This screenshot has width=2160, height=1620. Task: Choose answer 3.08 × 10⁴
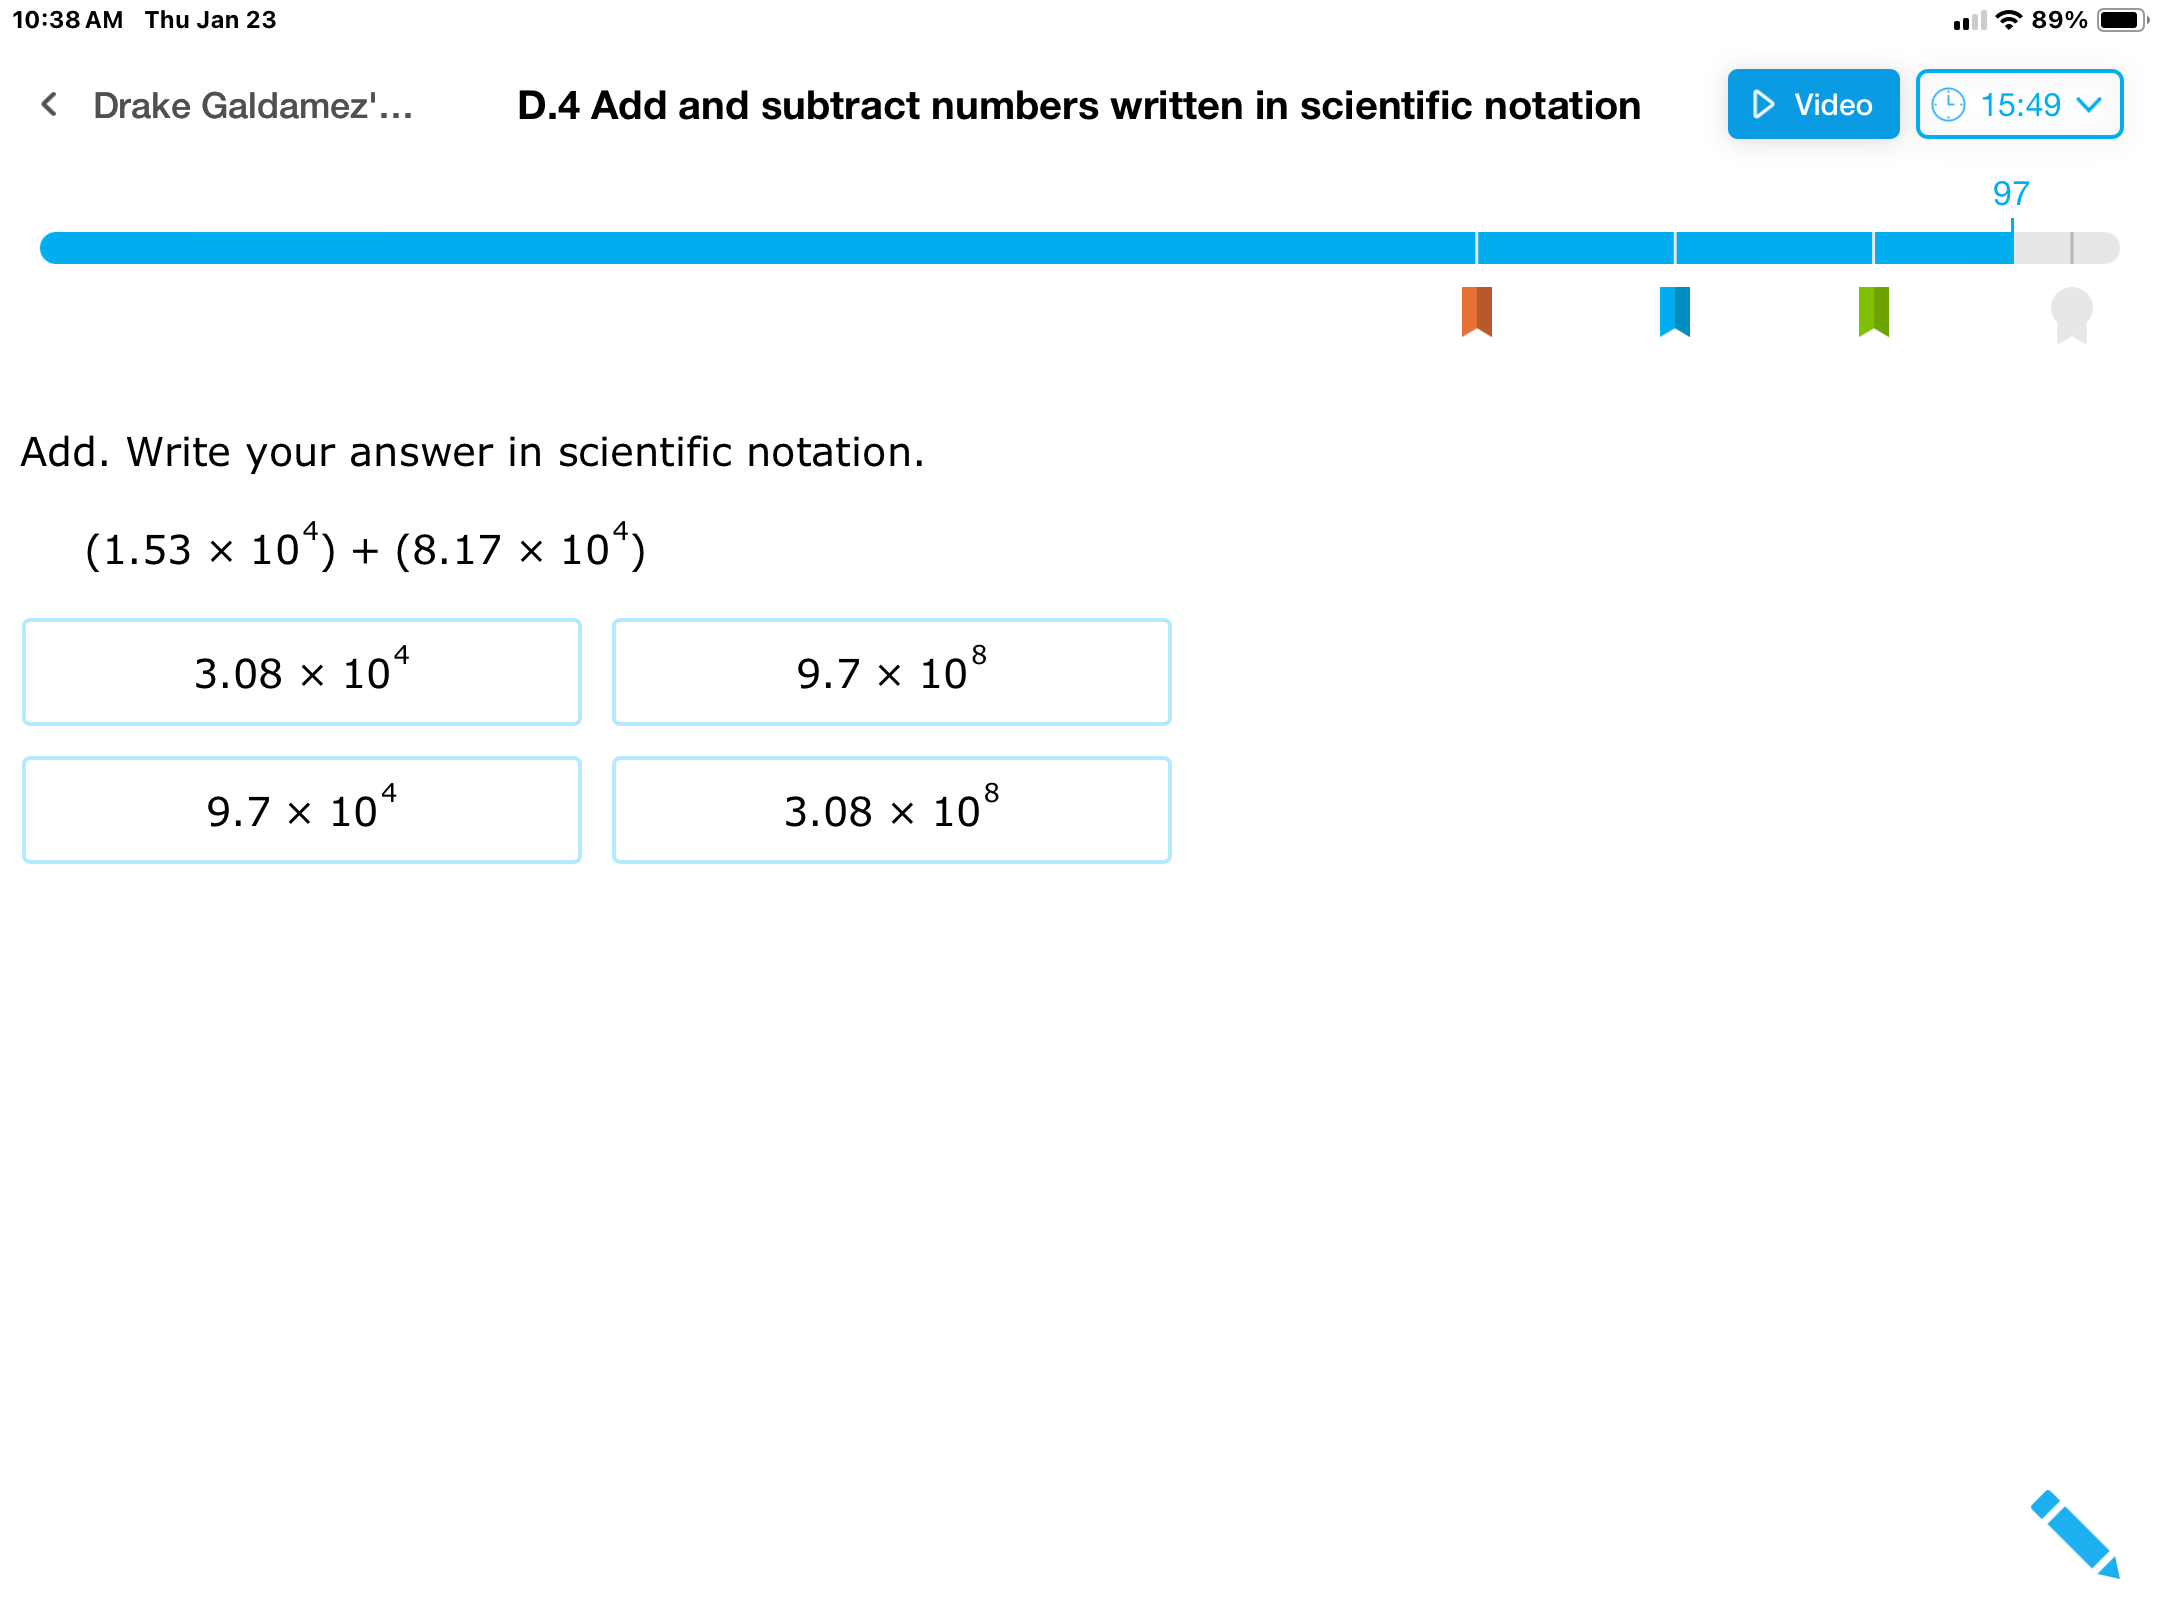click(302, 672)
